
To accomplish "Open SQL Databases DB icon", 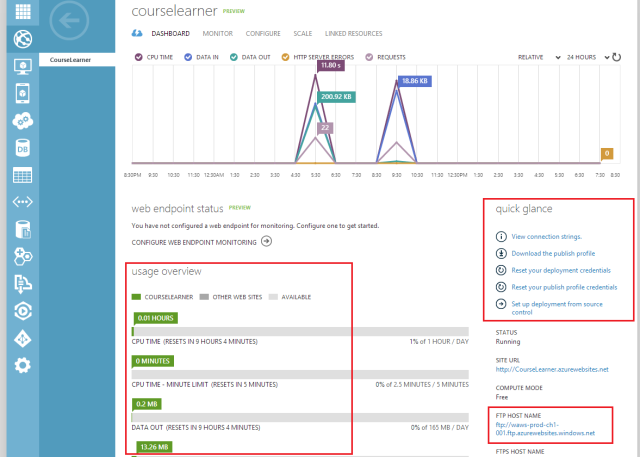I will (x=23, y=148).
